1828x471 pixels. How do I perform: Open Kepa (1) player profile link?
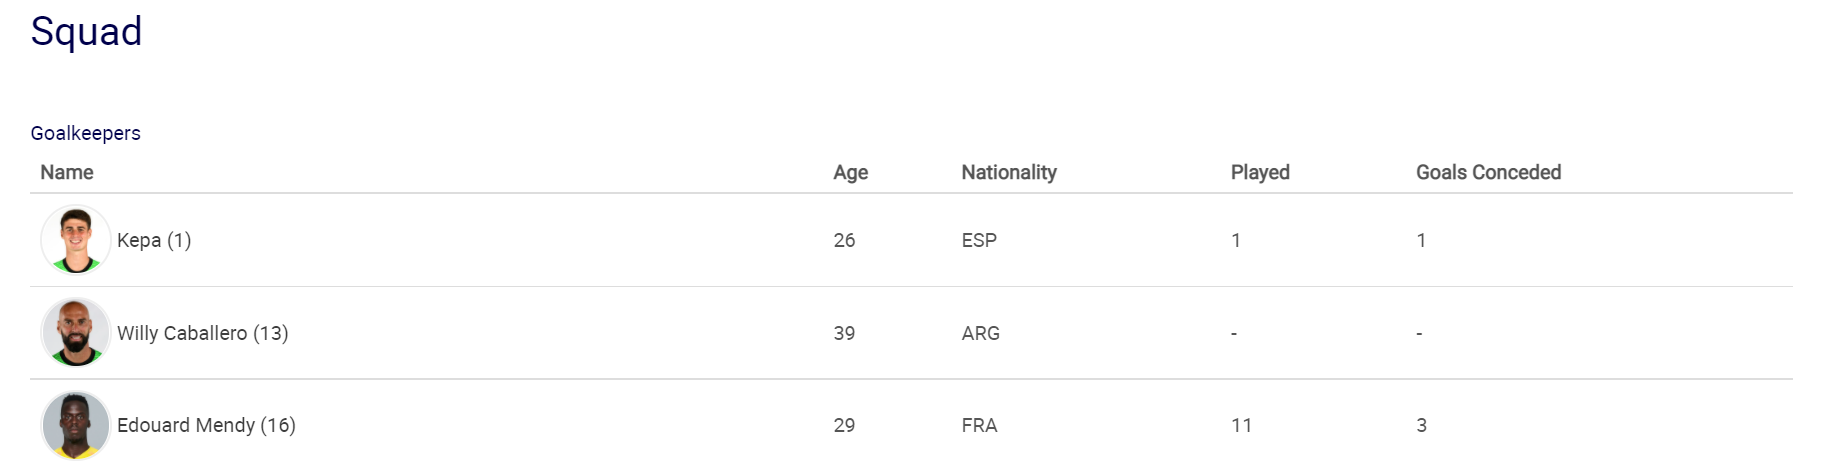click(x=154, y=240)
